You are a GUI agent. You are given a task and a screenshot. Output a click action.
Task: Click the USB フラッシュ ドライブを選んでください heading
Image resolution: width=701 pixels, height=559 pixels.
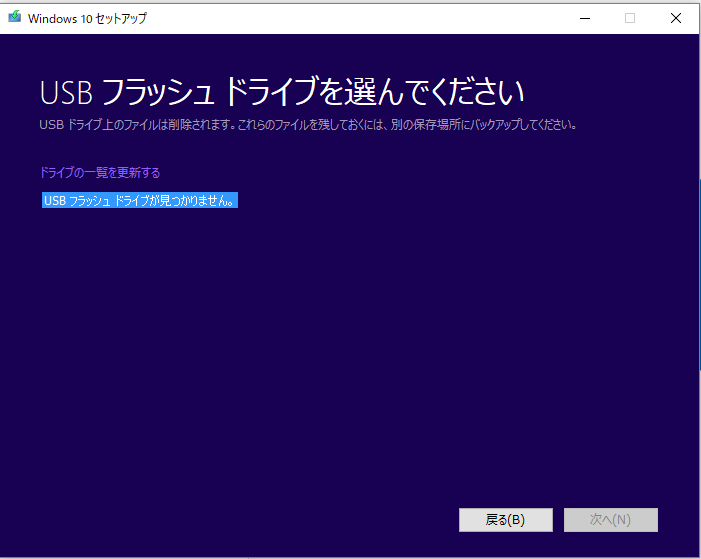(x=282, y=92)
